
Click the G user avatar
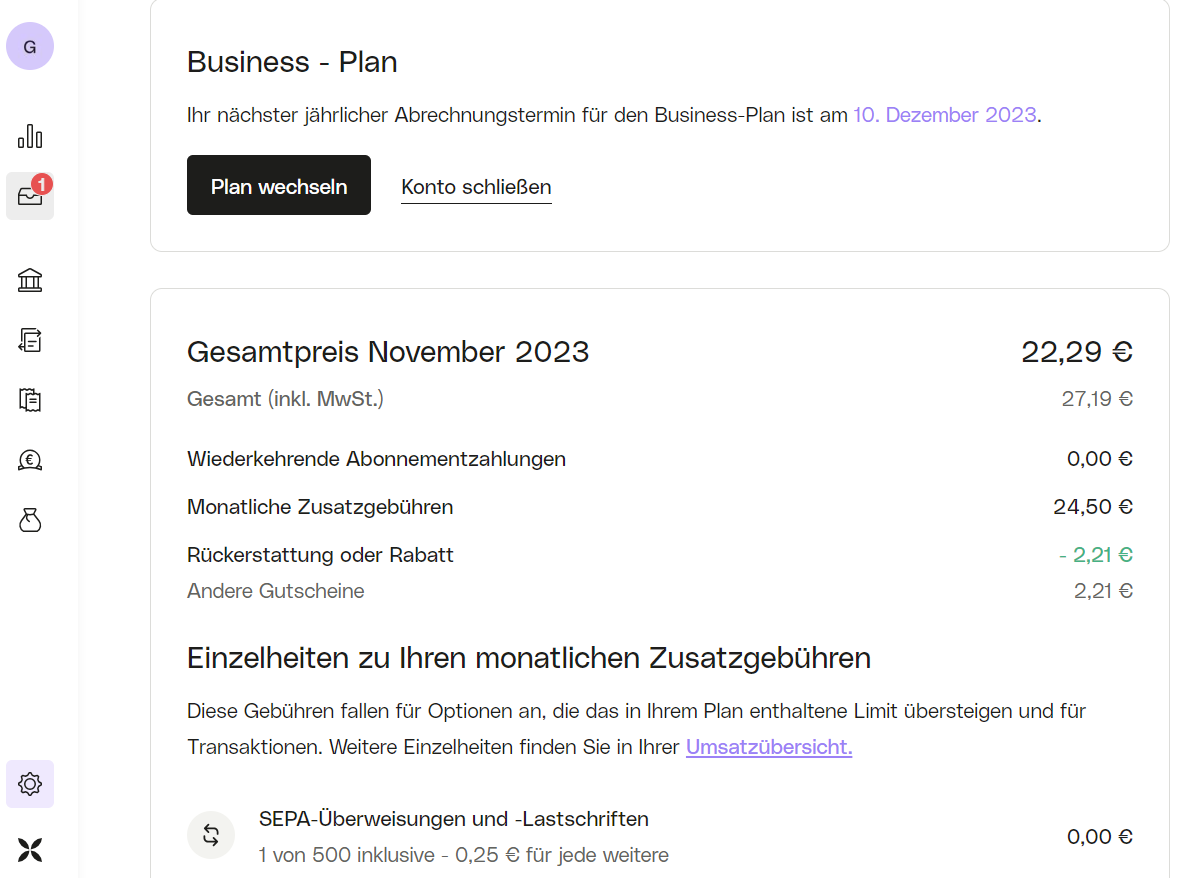click(x=30, y=47)
